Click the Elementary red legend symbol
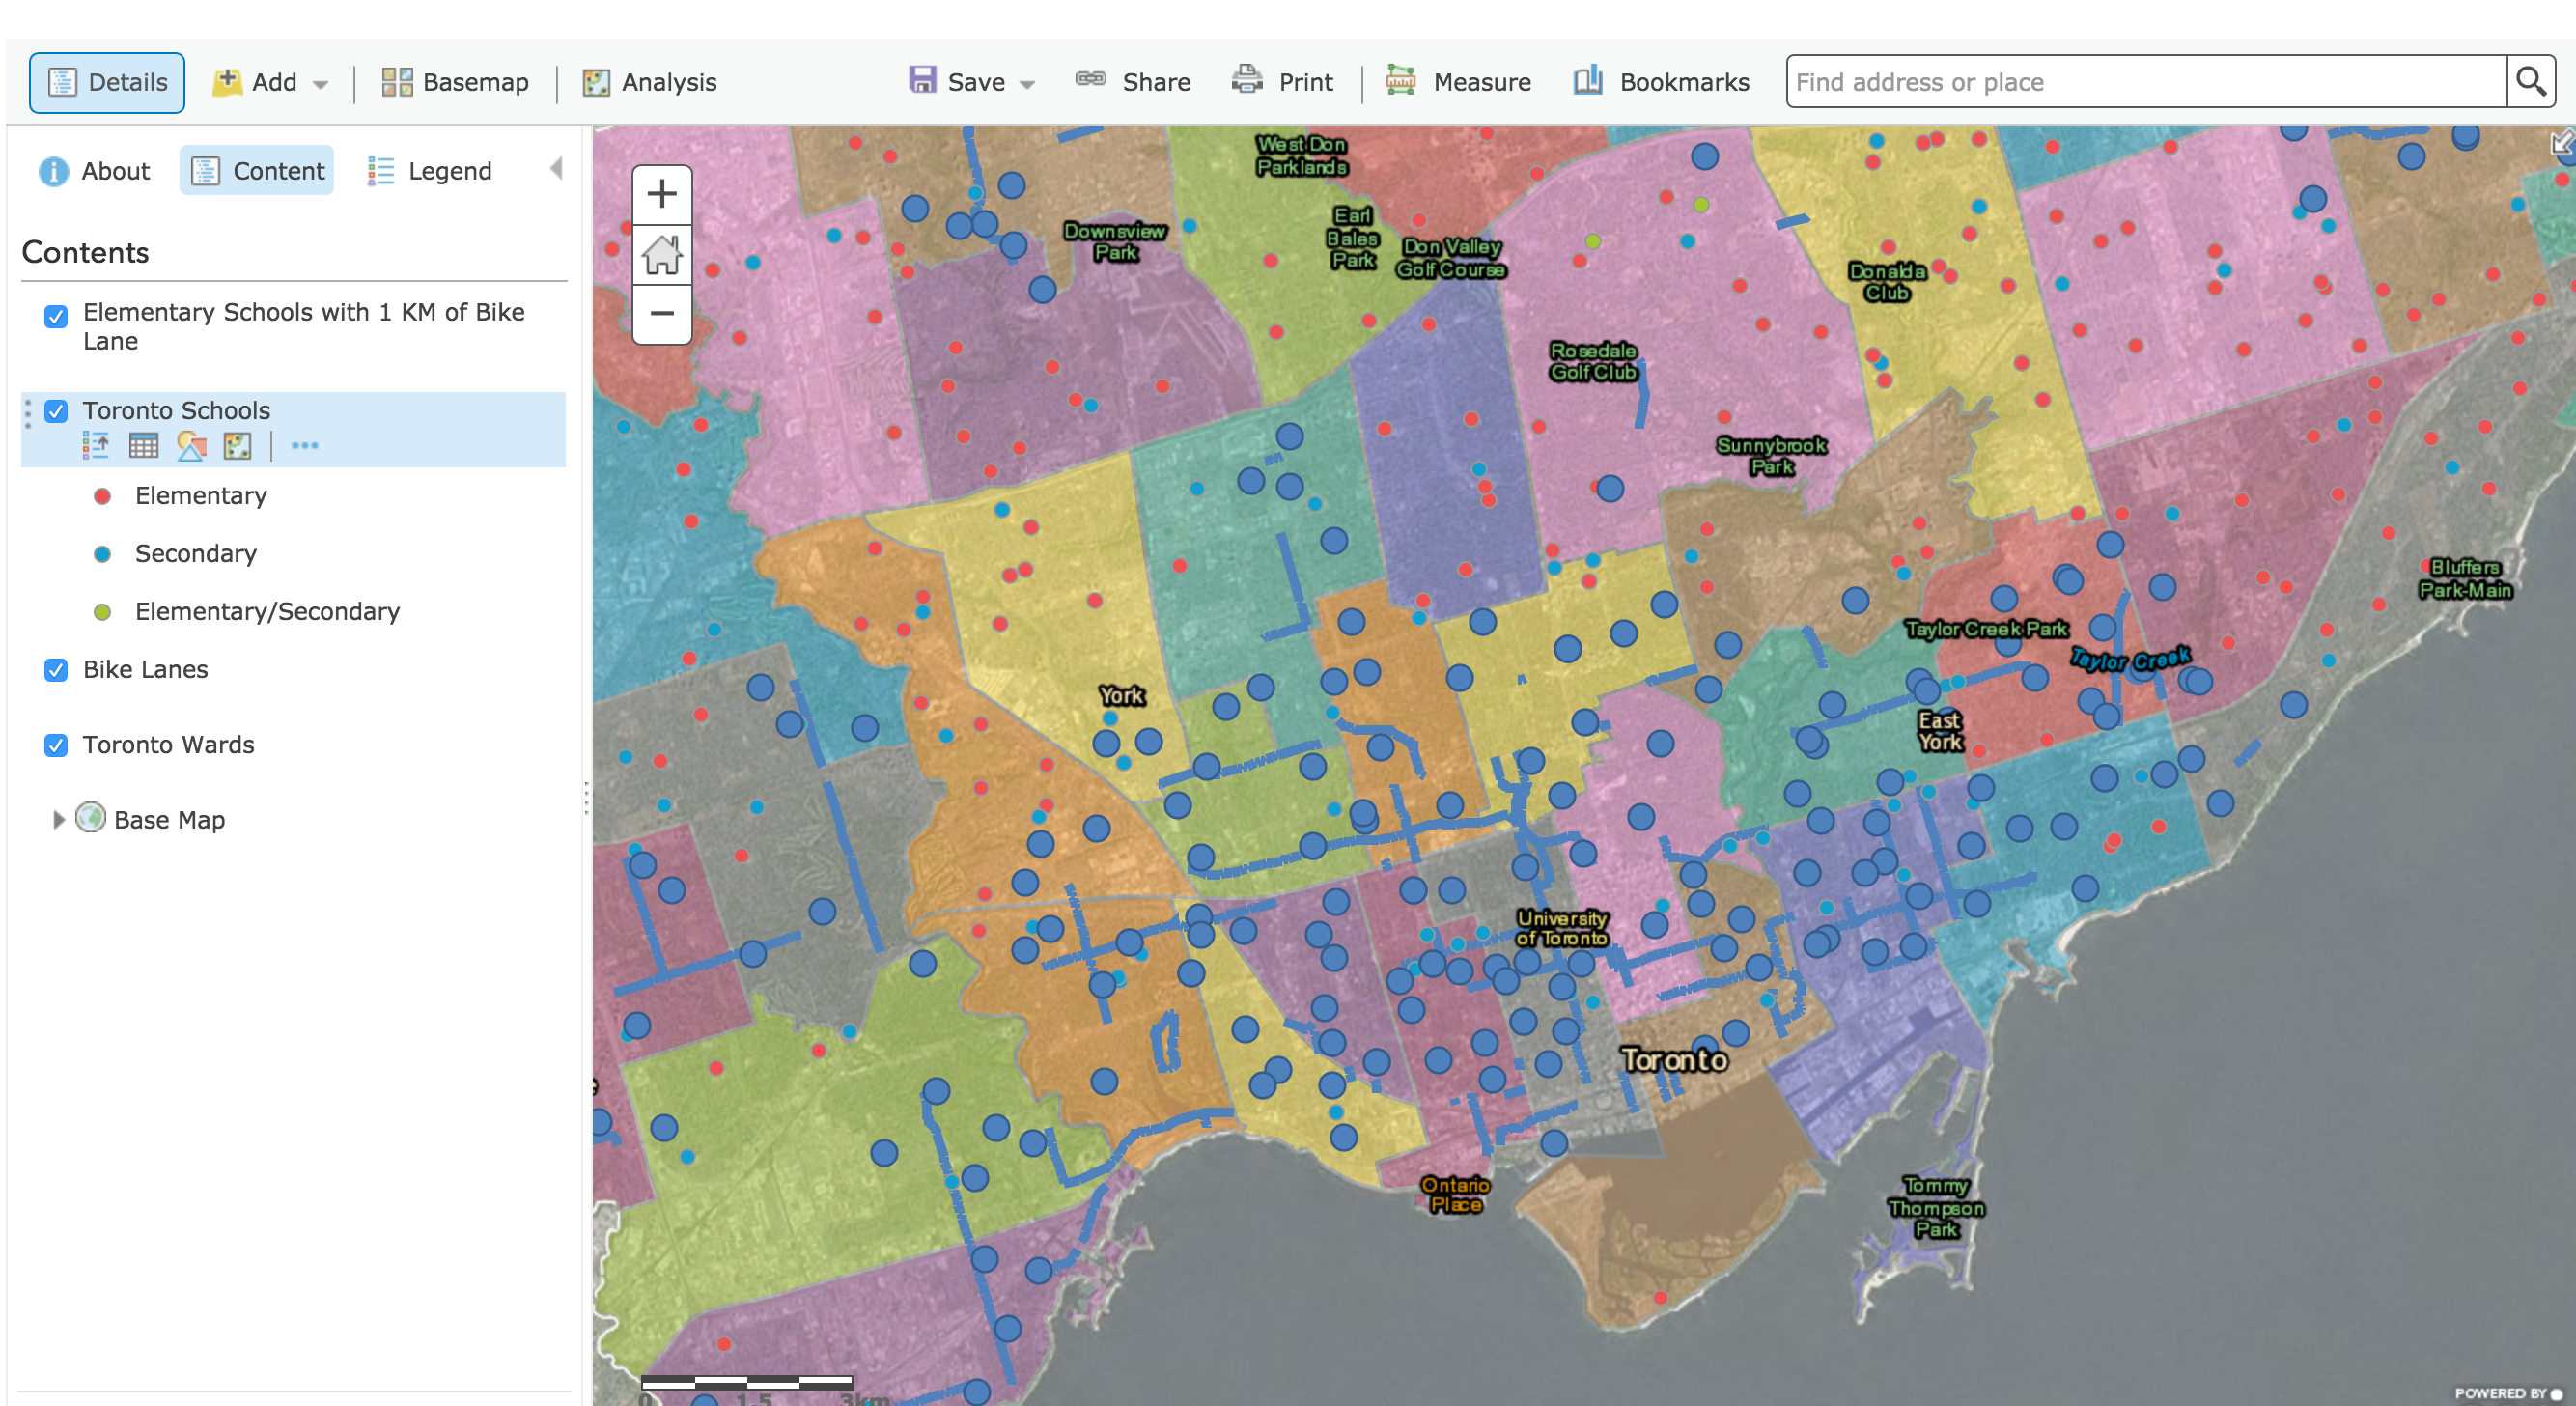 tap(102, 496)
